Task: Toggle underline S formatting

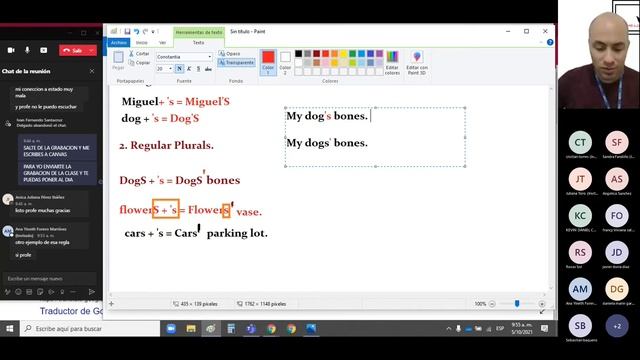Action: coord(199,69)
